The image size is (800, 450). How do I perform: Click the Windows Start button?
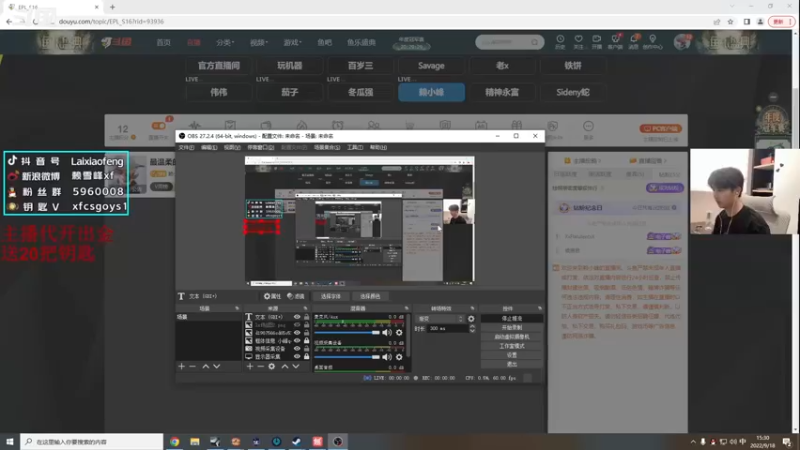point(10,442)
